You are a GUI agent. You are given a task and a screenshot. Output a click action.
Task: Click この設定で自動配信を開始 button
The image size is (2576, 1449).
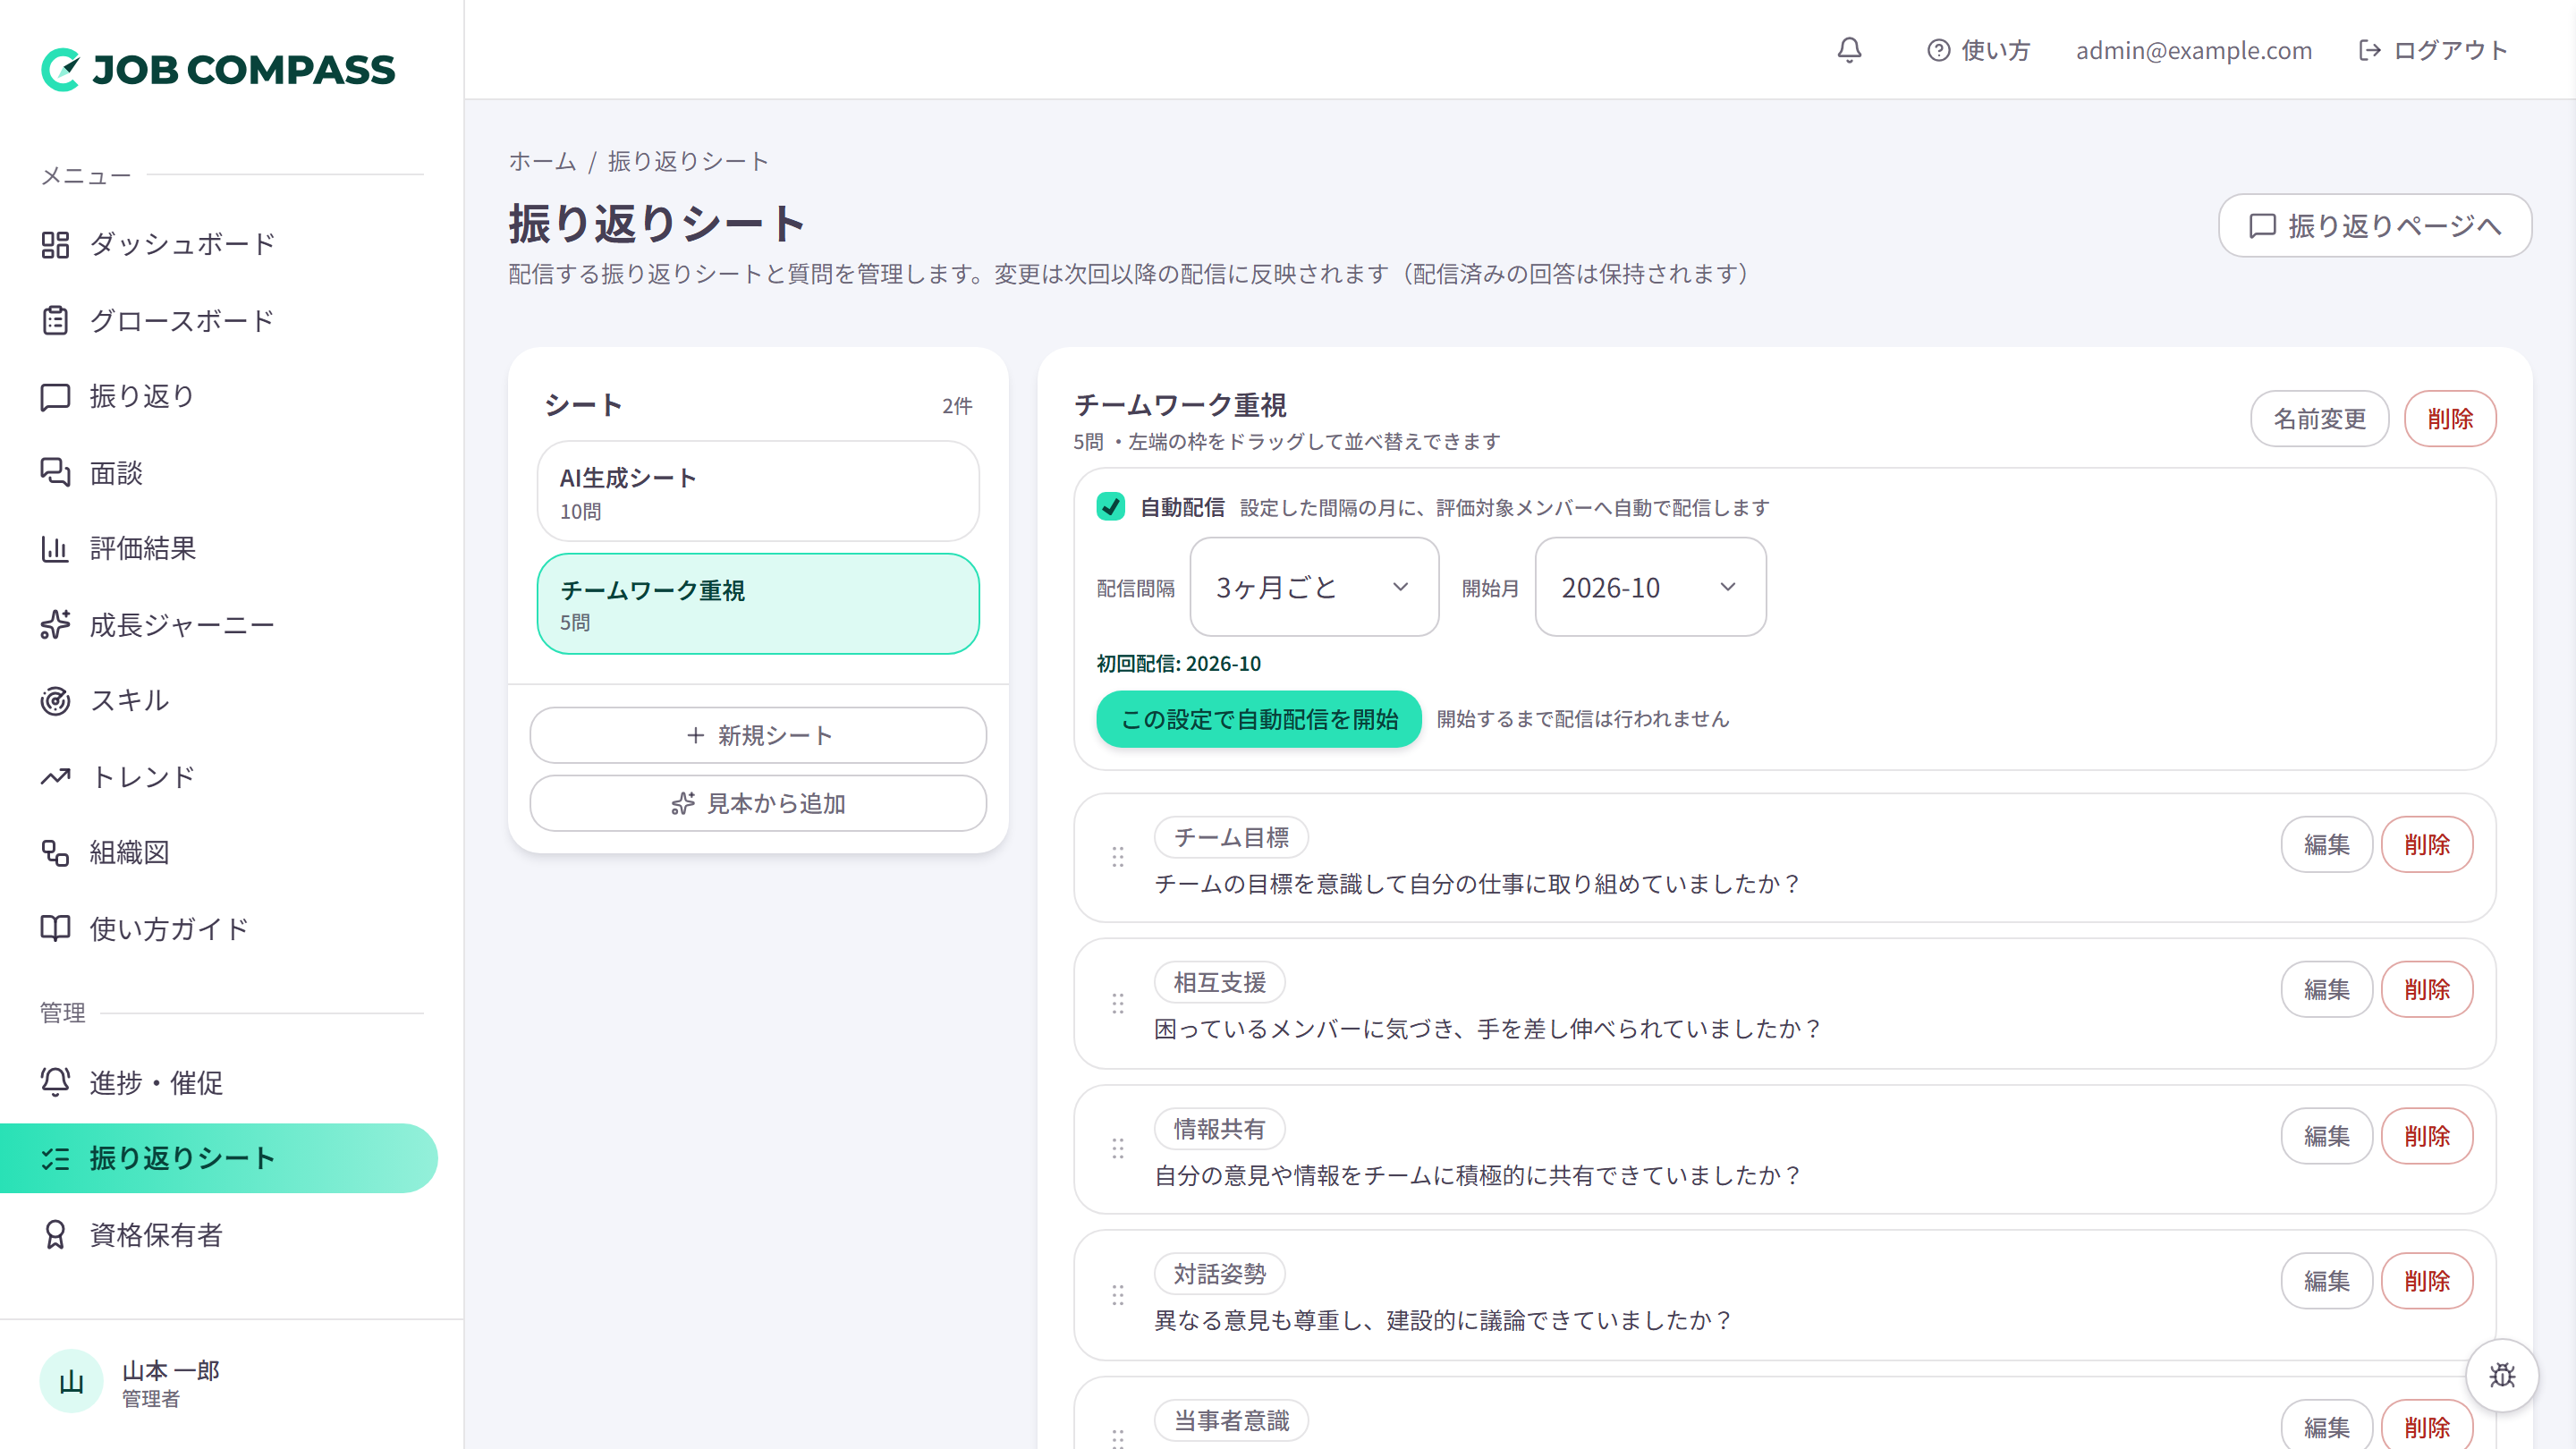tap(1259, 719)
